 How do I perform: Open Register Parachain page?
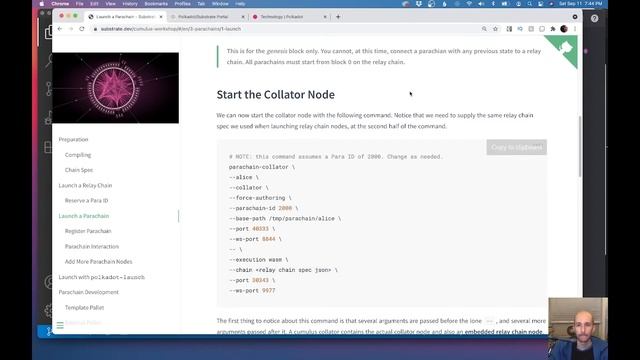[88, 231]
